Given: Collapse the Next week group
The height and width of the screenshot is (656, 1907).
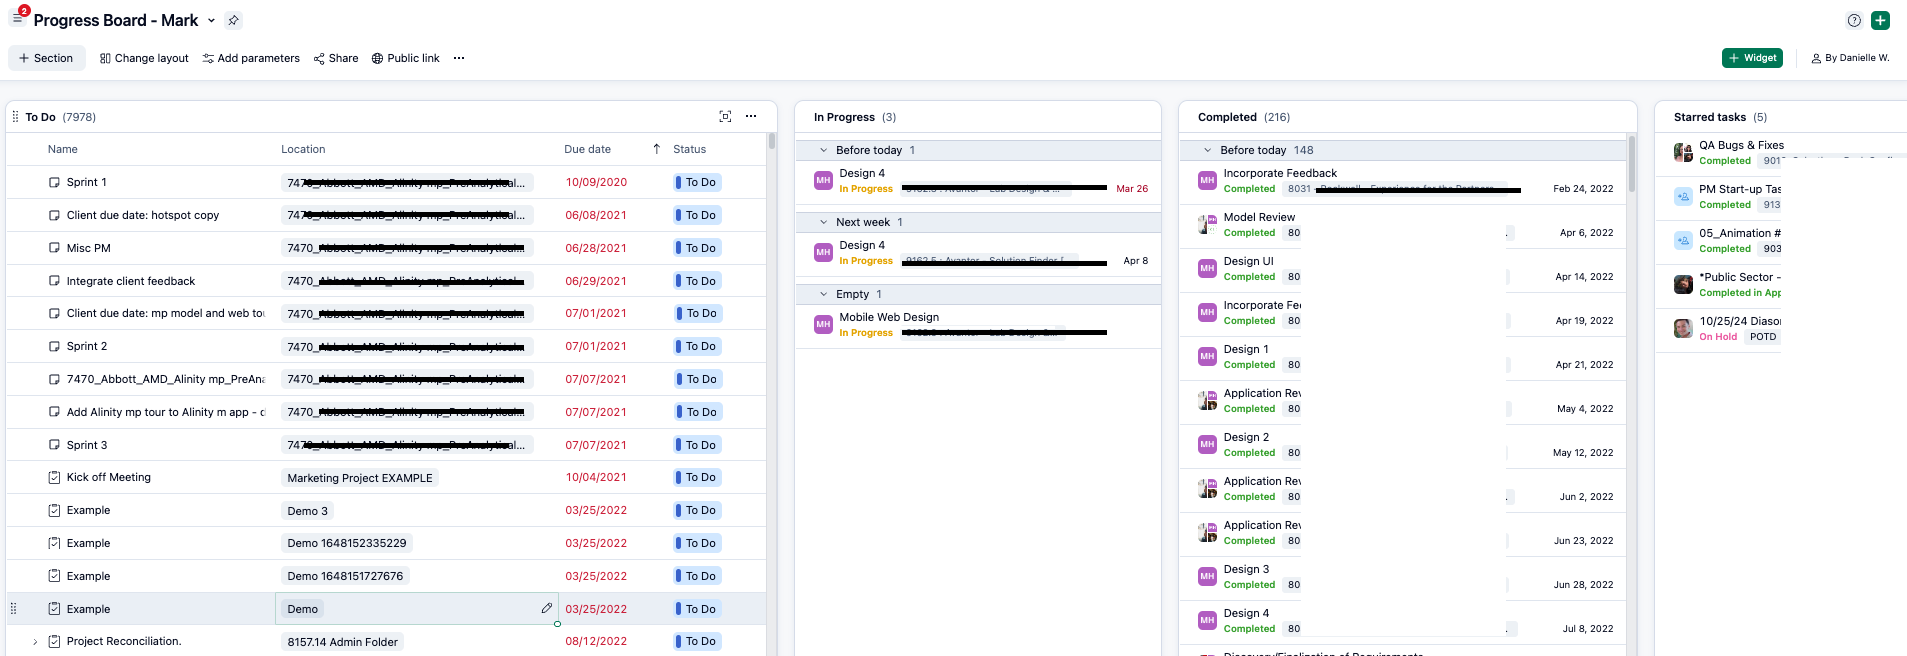Looking at the screenshot, I should (x=823, y=222).
